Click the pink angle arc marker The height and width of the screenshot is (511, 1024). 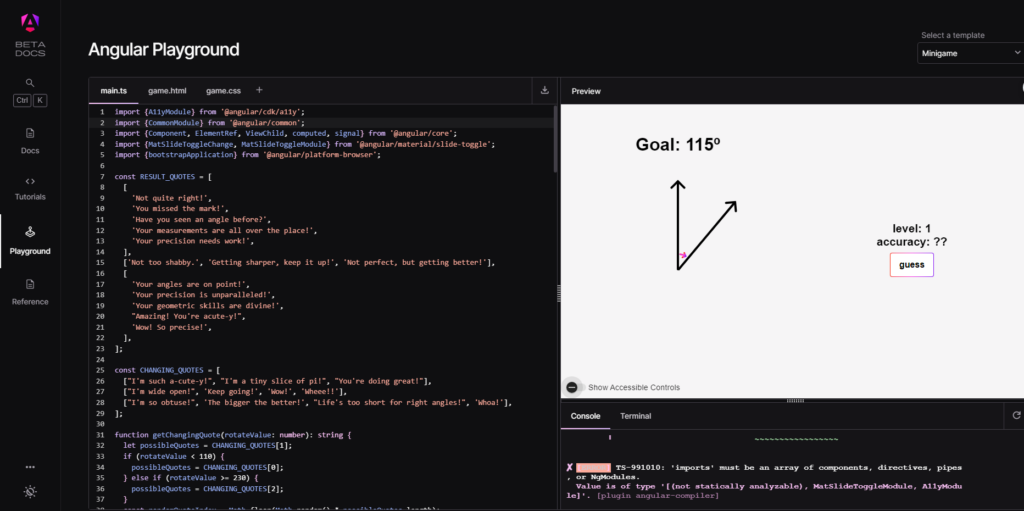(682, 255)
